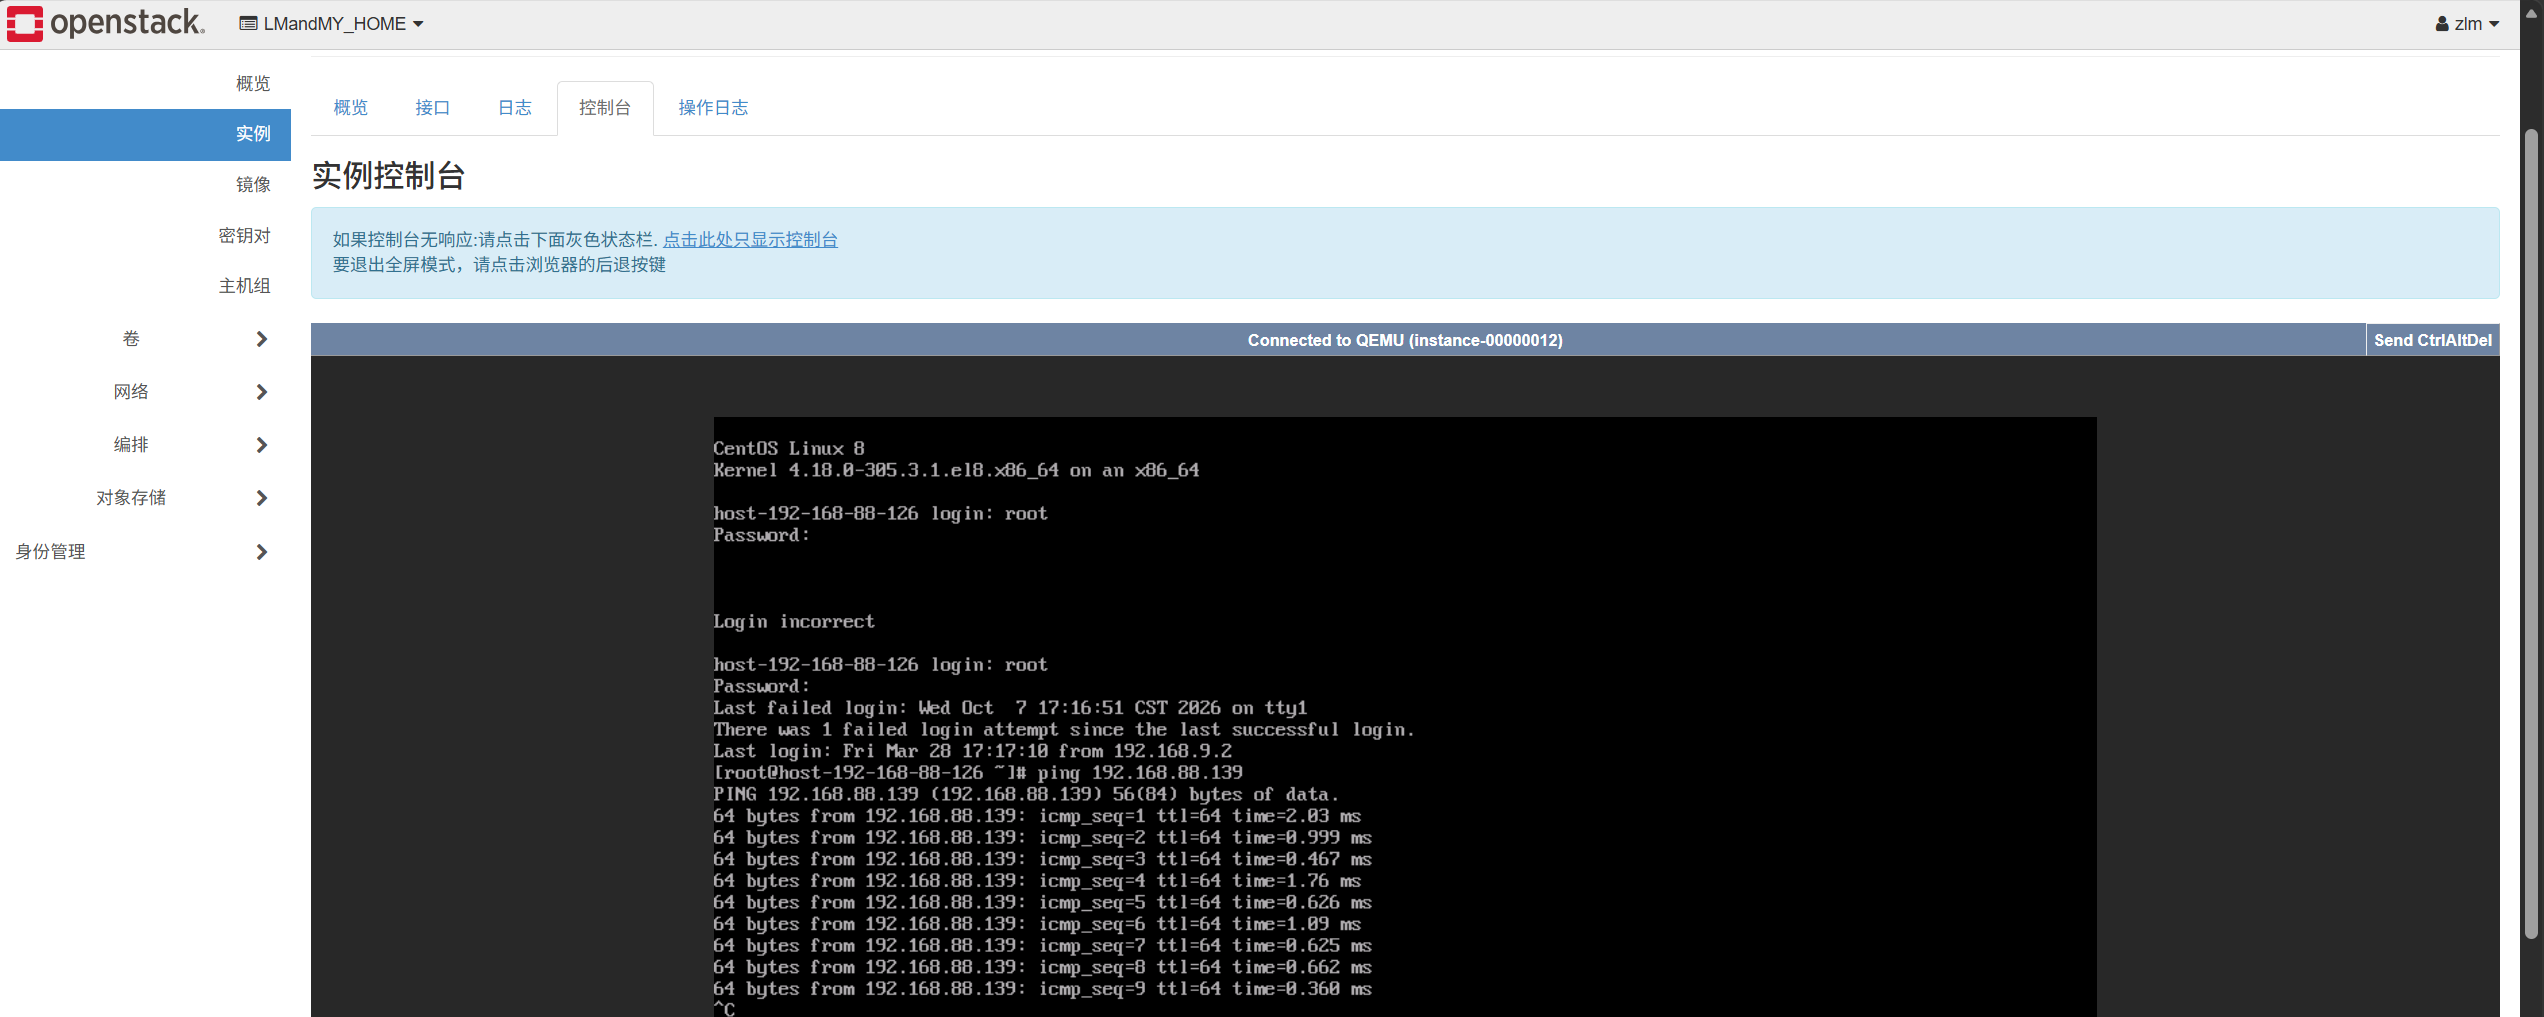Select 概览 in the left sidebar
Viewport: 2544px width, 1017px height.
click(x=253, y=83)
